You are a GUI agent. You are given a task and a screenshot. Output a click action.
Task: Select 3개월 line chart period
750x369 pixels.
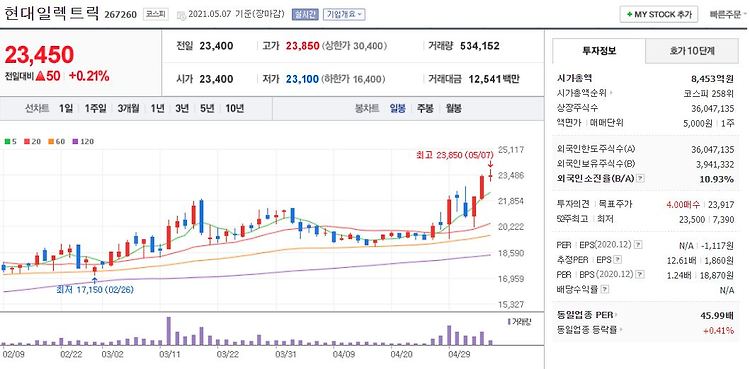coord(129,109)
